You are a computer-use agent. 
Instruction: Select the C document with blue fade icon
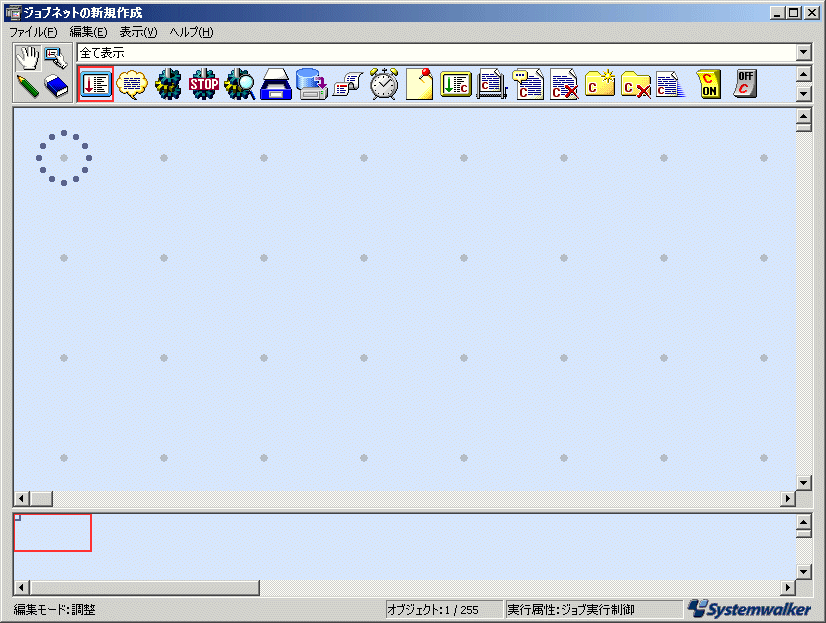(x=671, y=84)
